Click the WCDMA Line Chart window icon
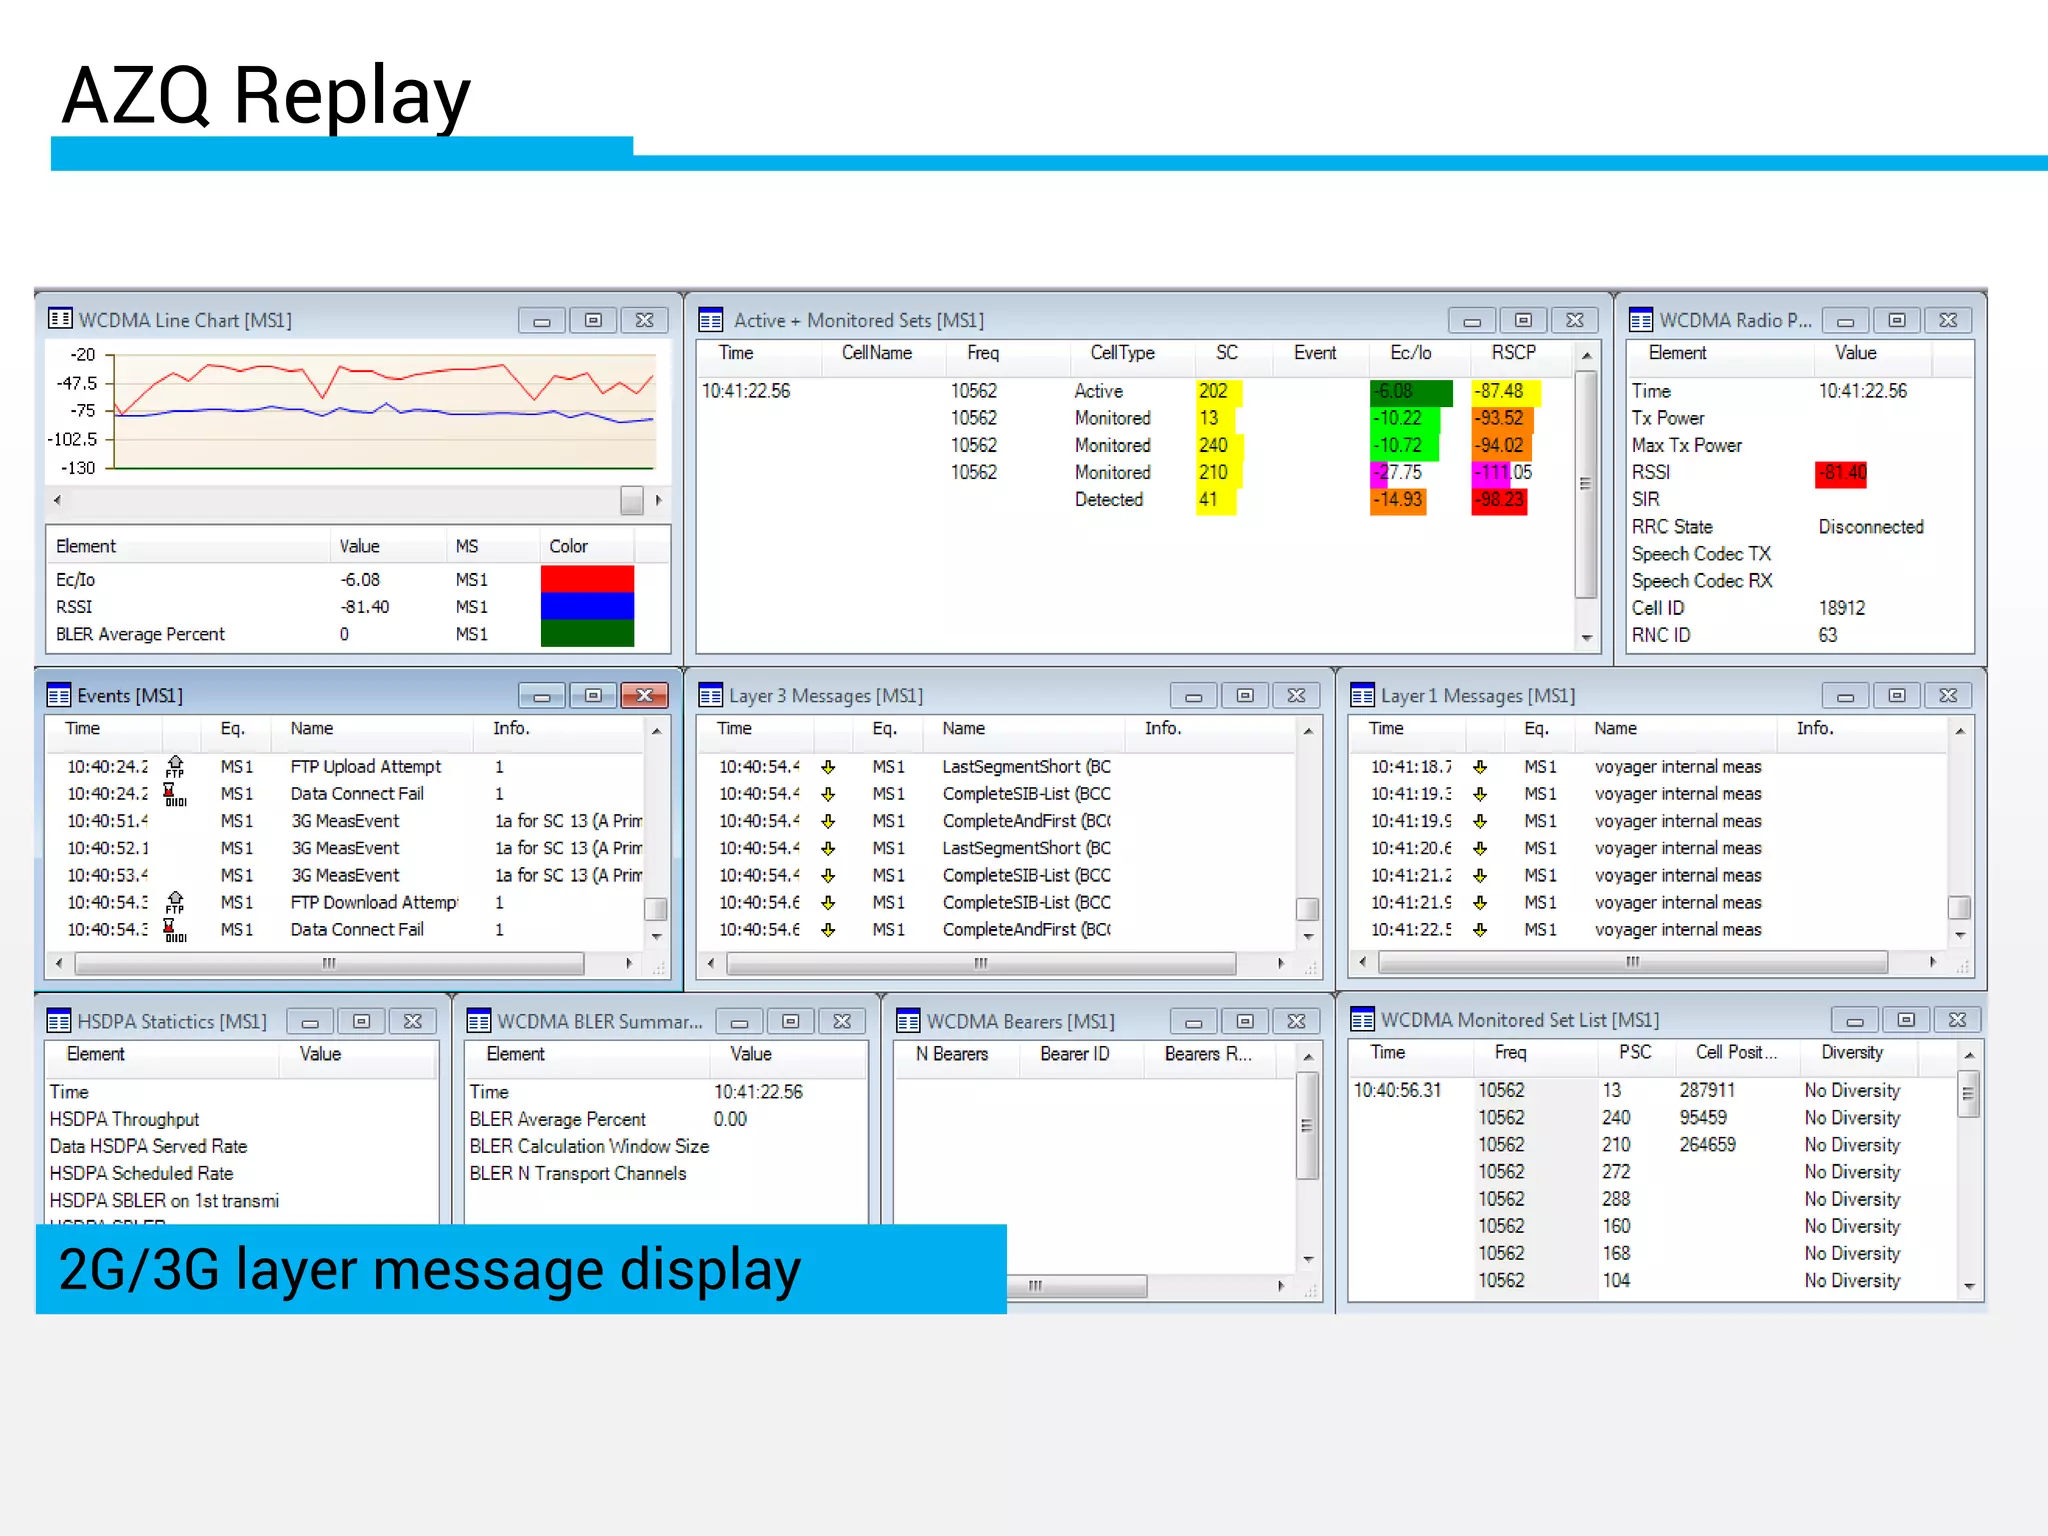2048x1536 pixels. coord(60,319)
